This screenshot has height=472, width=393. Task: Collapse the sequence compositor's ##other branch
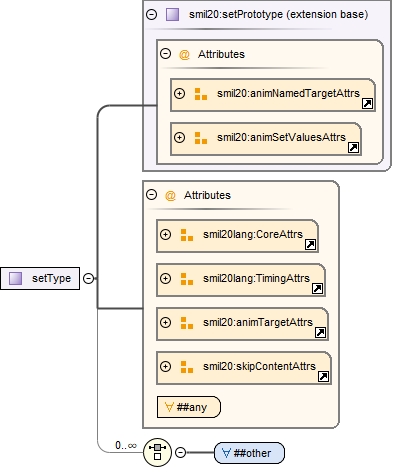(x=180, y=452)
